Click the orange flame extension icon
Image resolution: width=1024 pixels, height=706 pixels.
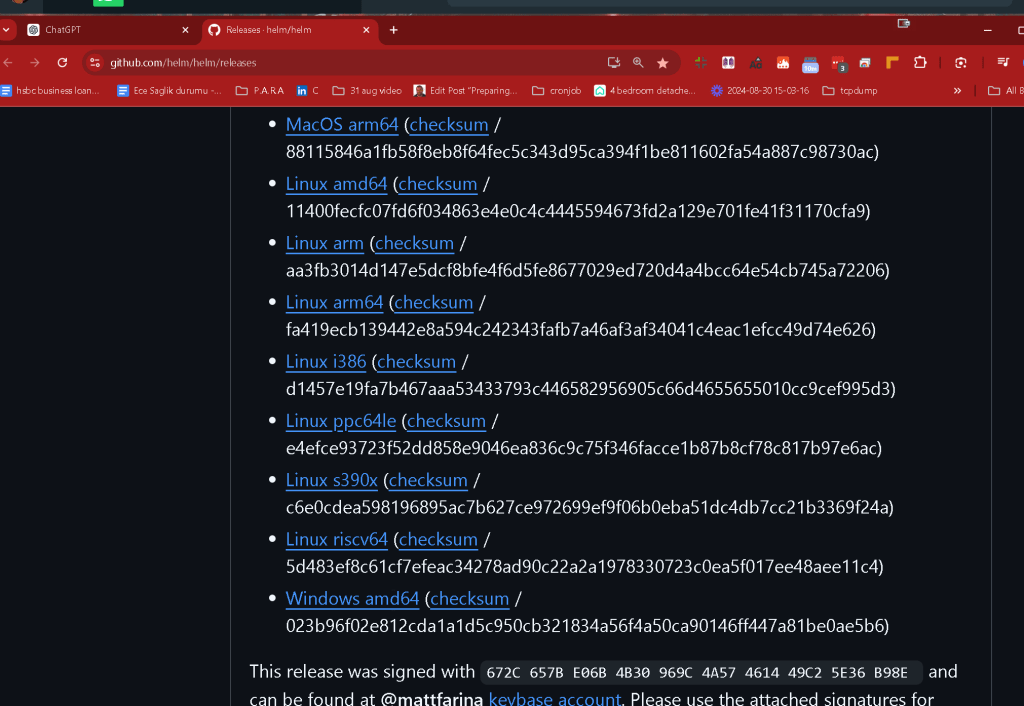(x=782, y=63)
